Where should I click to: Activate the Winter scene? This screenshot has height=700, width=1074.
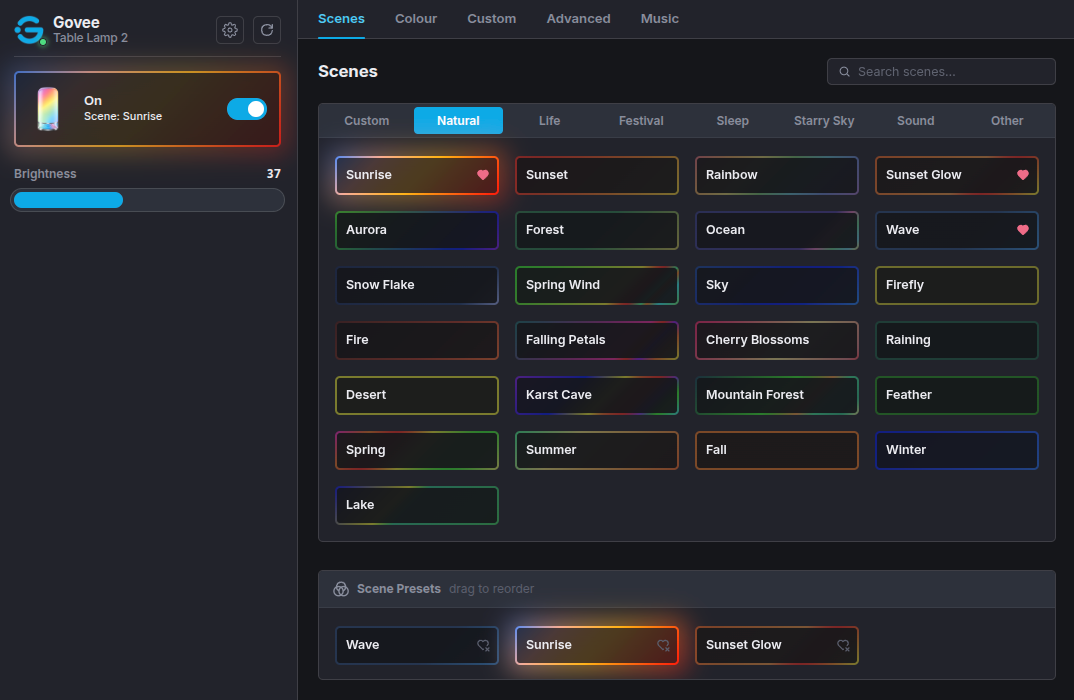click(x=957, y=450)
